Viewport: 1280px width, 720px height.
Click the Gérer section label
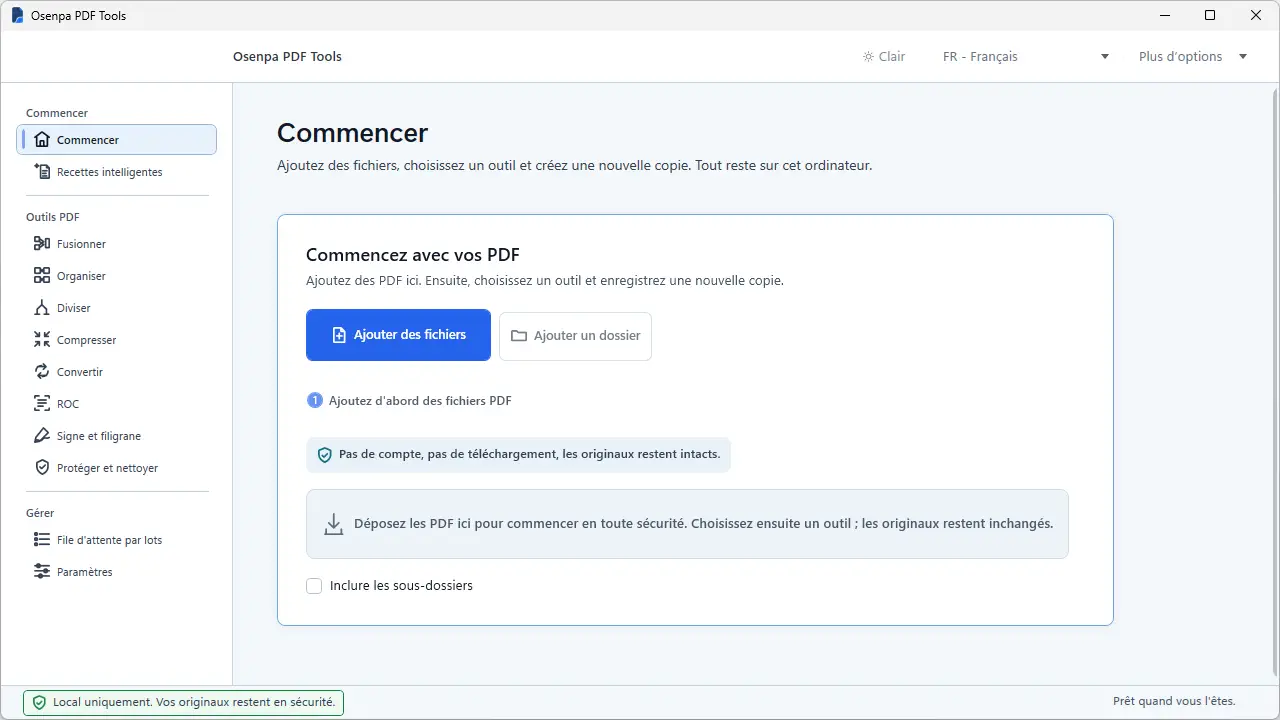40,513
